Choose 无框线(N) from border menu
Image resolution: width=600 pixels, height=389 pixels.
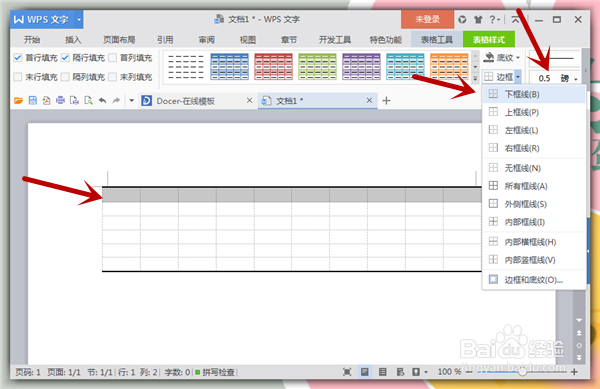click(534, 168)
